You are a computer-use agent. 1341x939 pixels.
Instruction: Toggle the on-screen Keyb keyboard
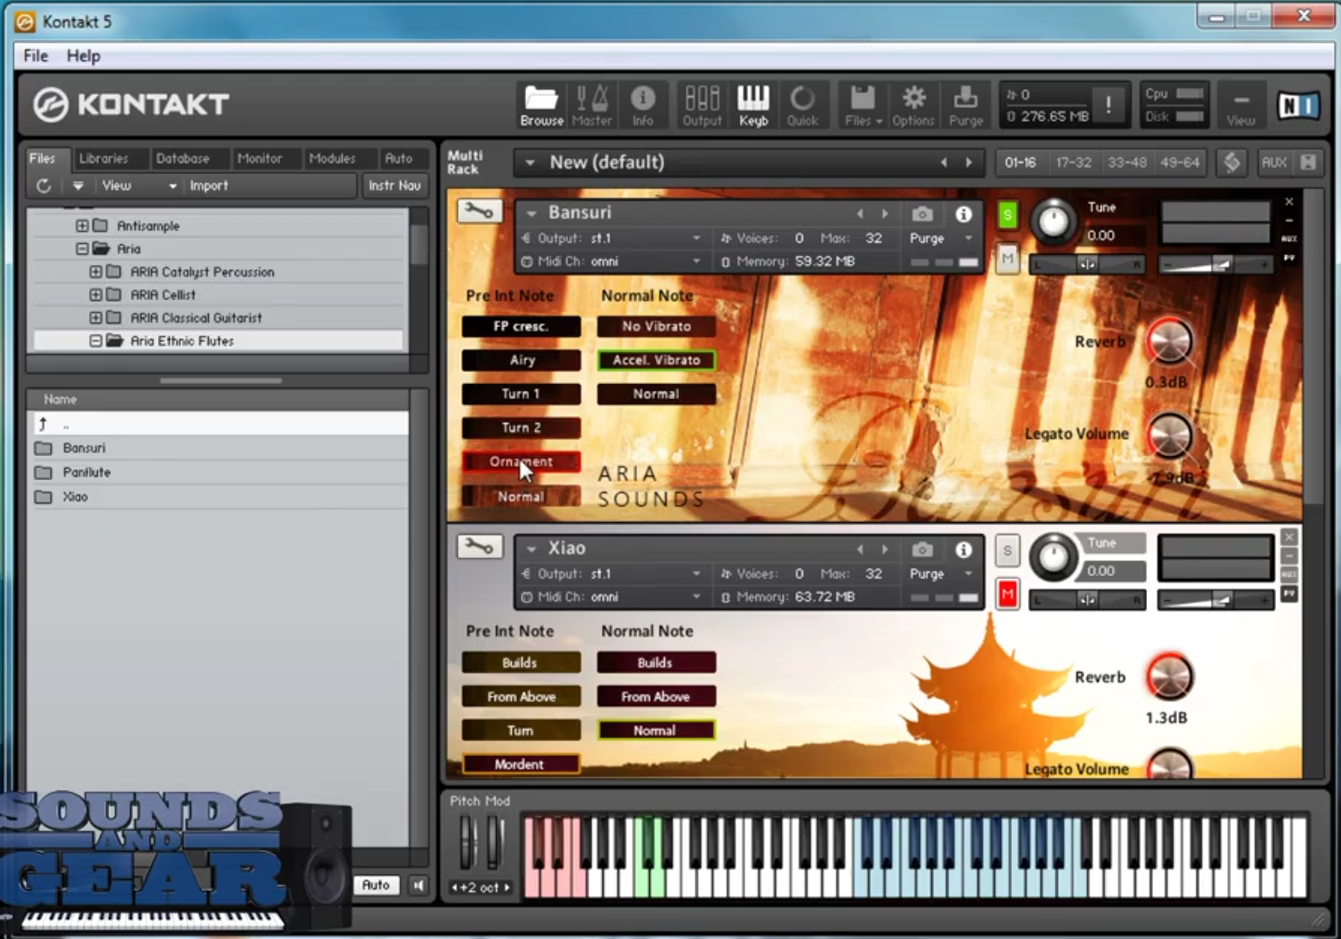point(753,105)
